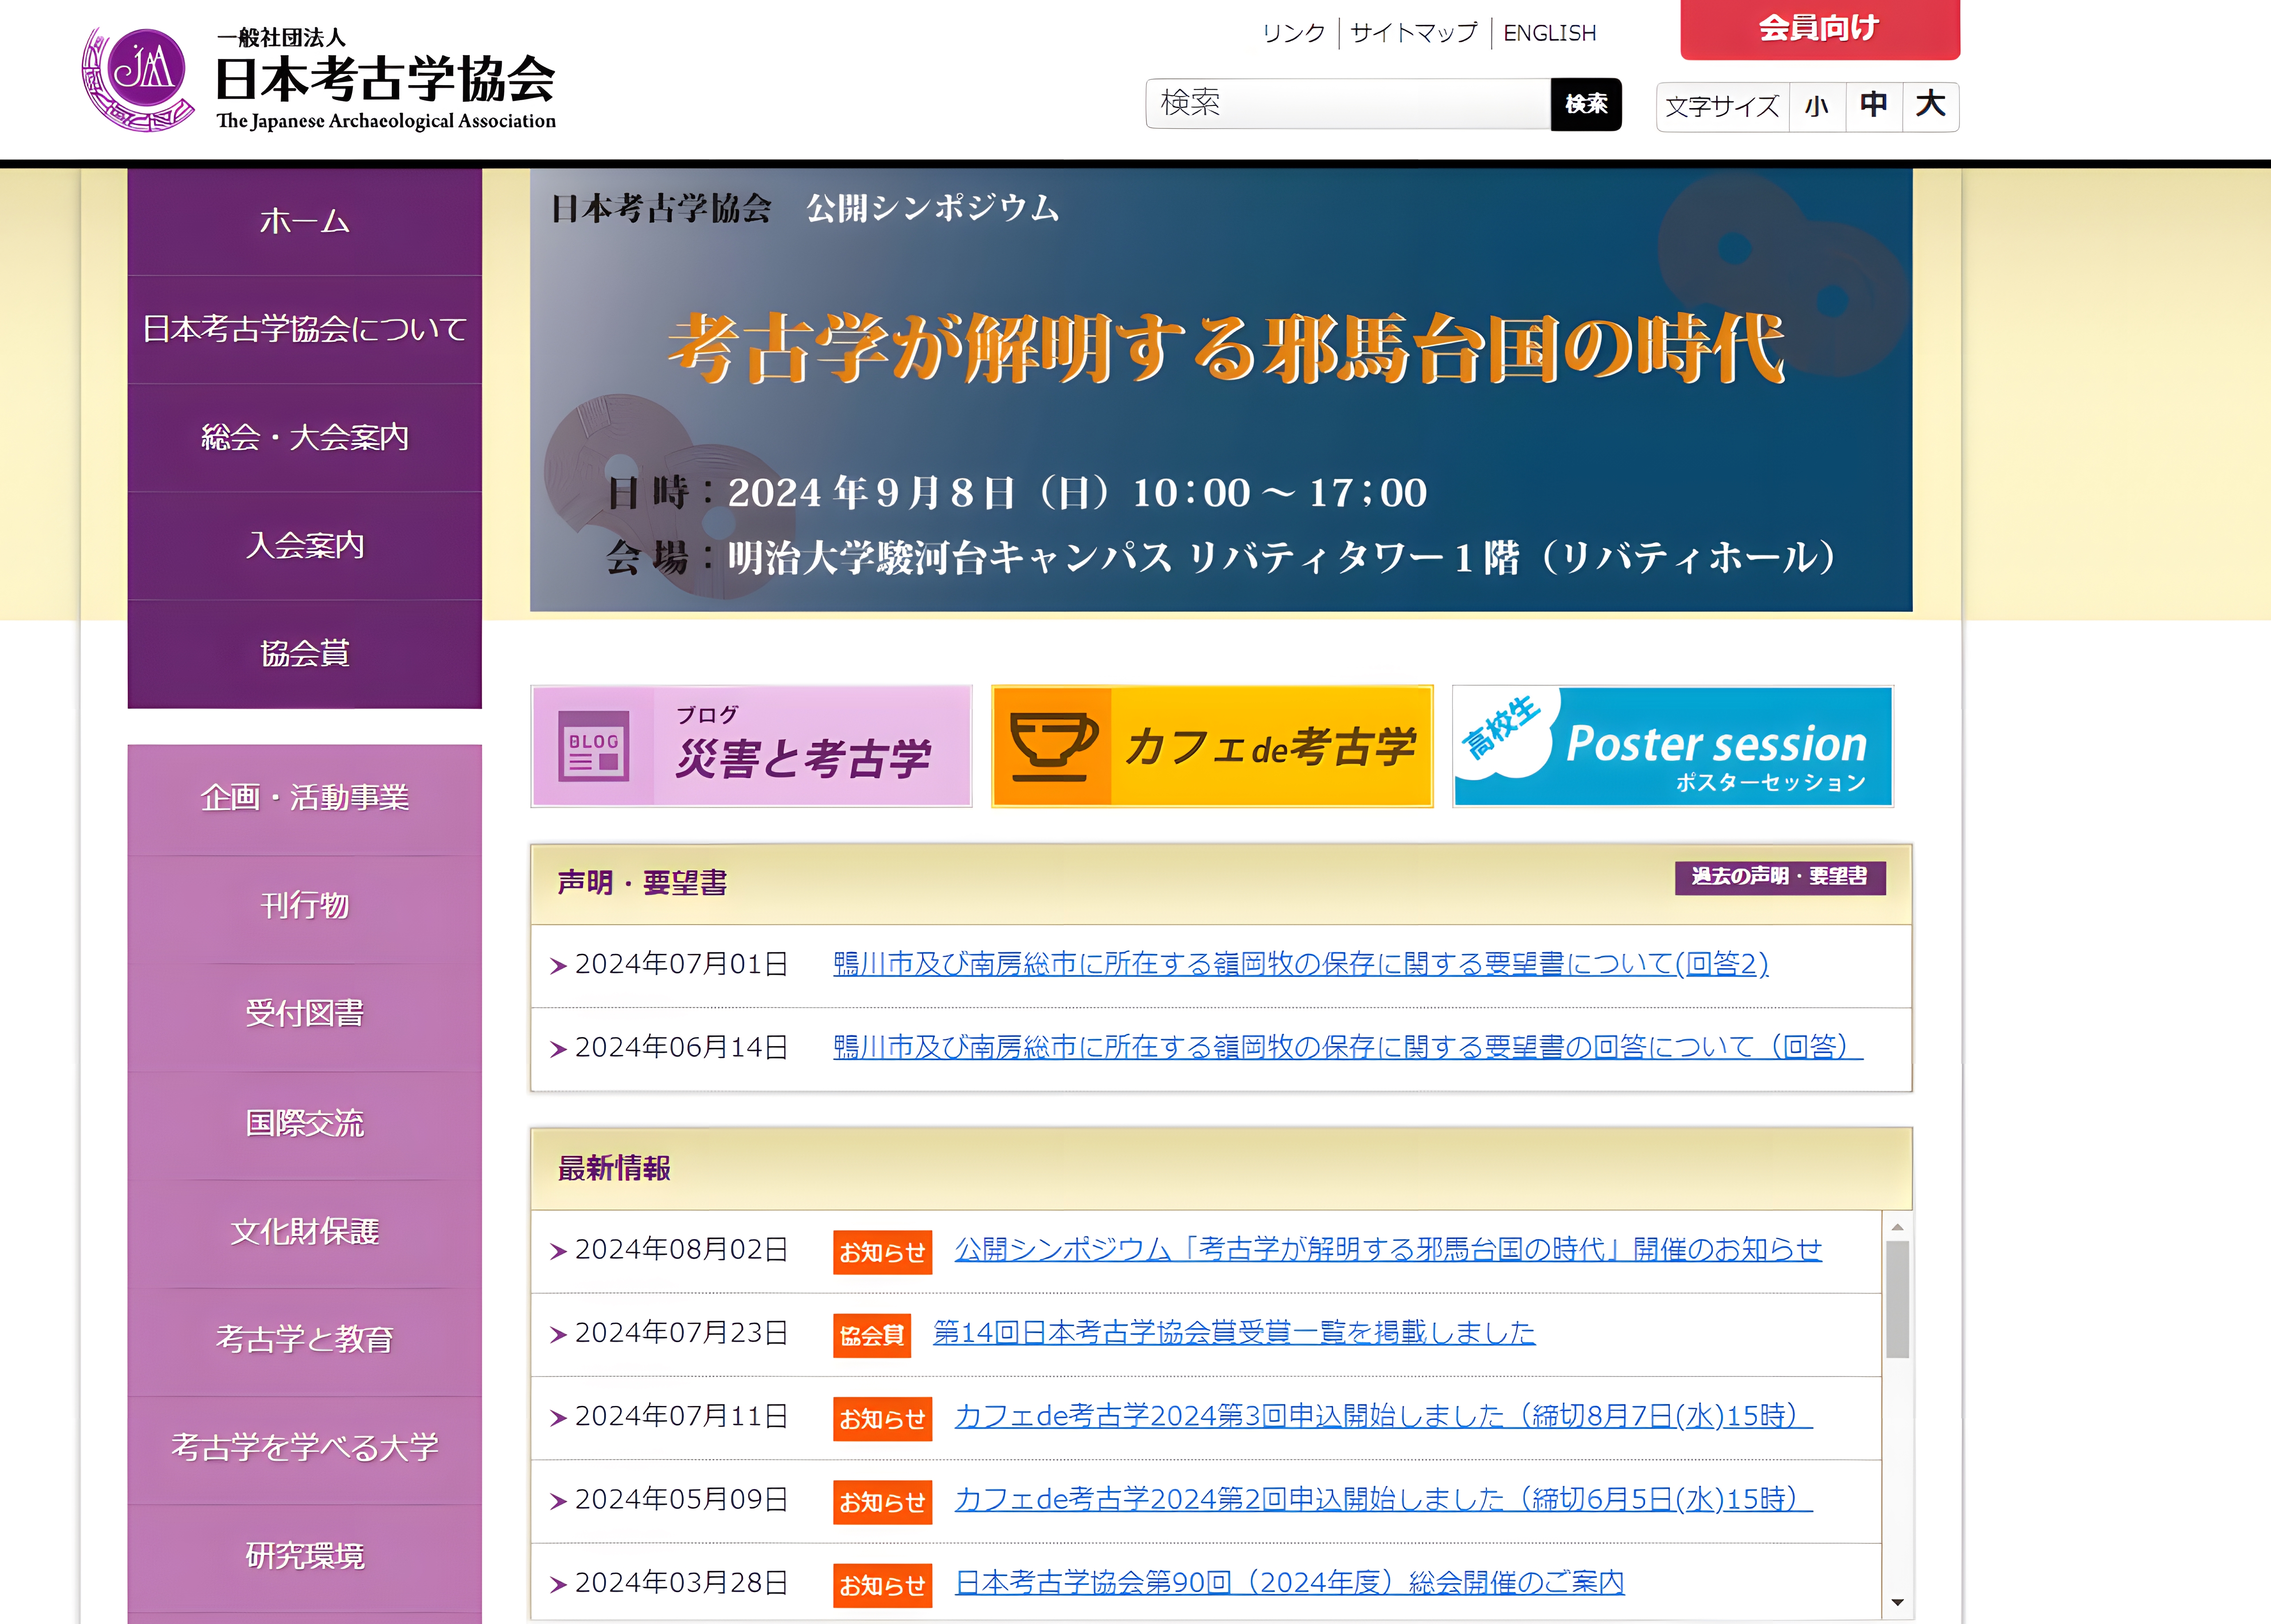The width and height of the screenshot is (2271, 1624).
Task: Open the 総会・大会案内 menu
Action: point(305,437)
